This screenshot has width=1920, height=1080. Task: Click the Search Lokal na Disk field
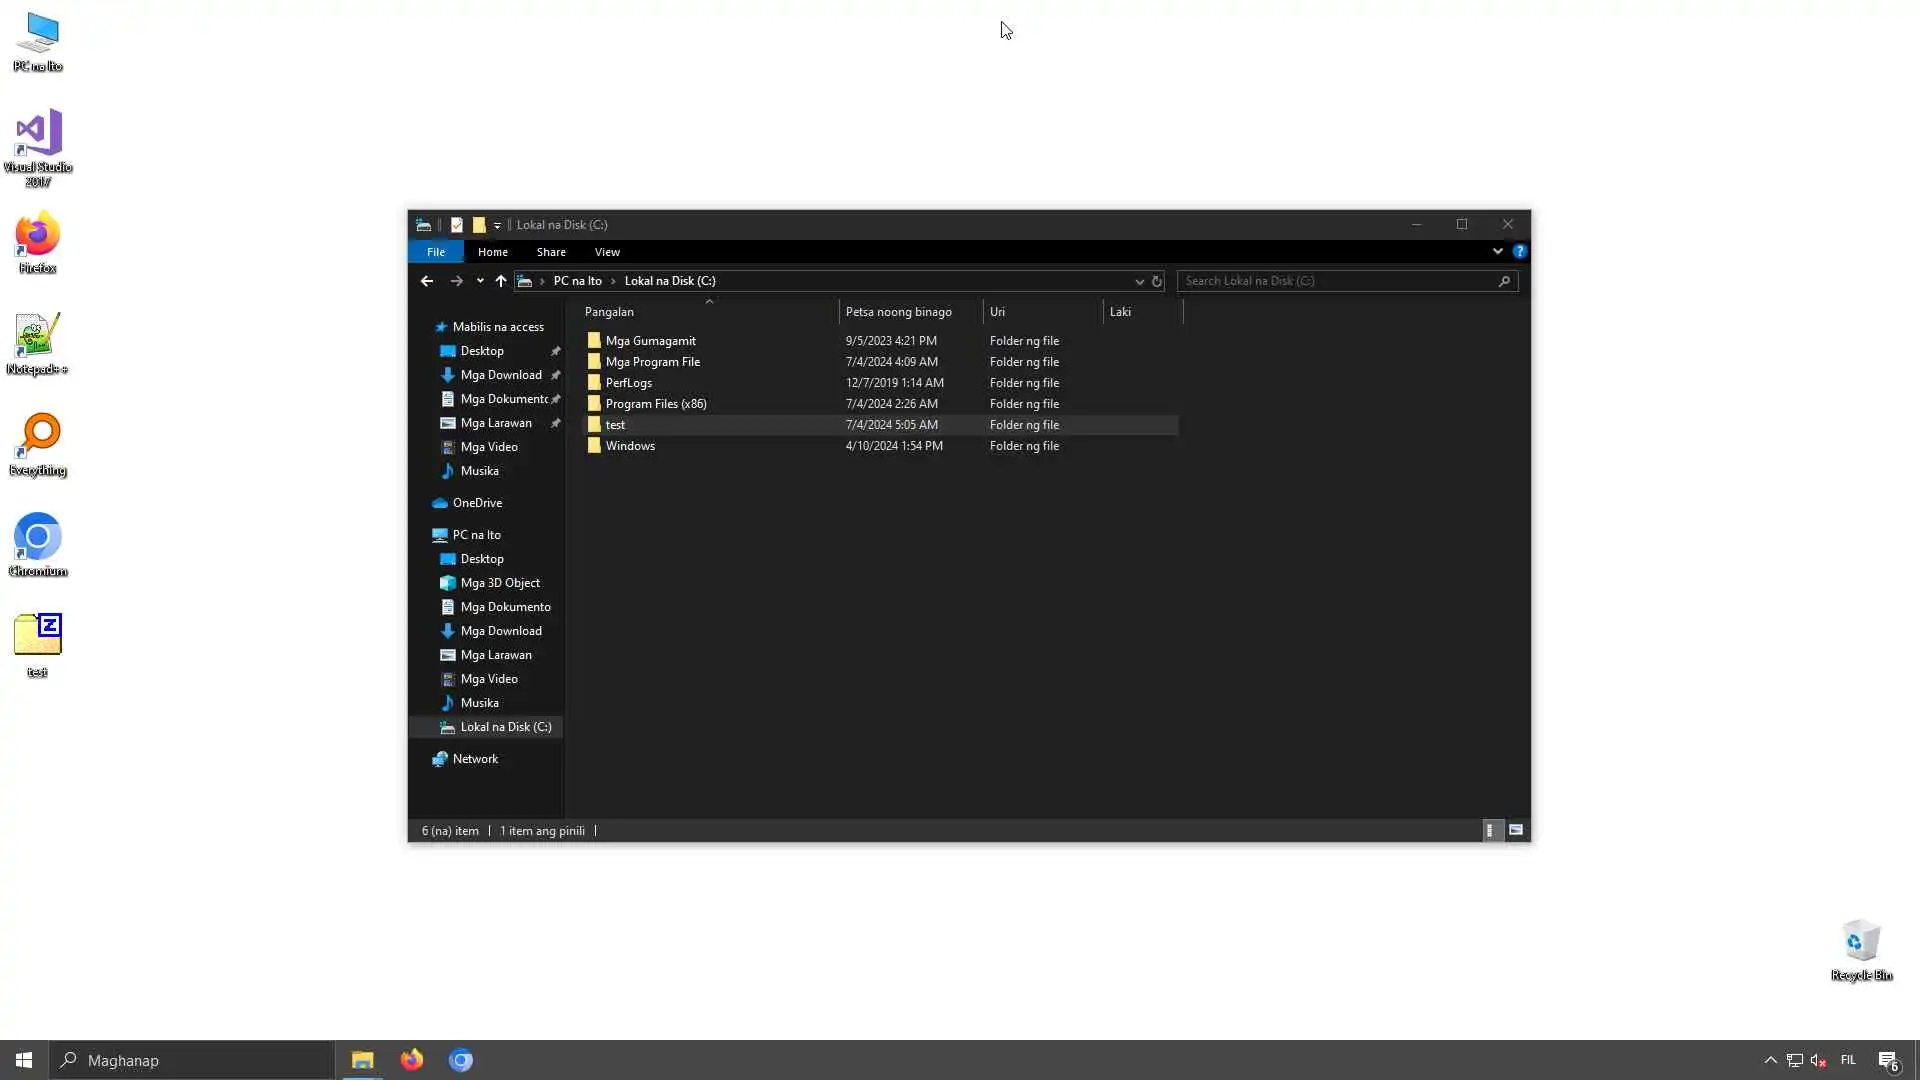[x=1338, y=281]
